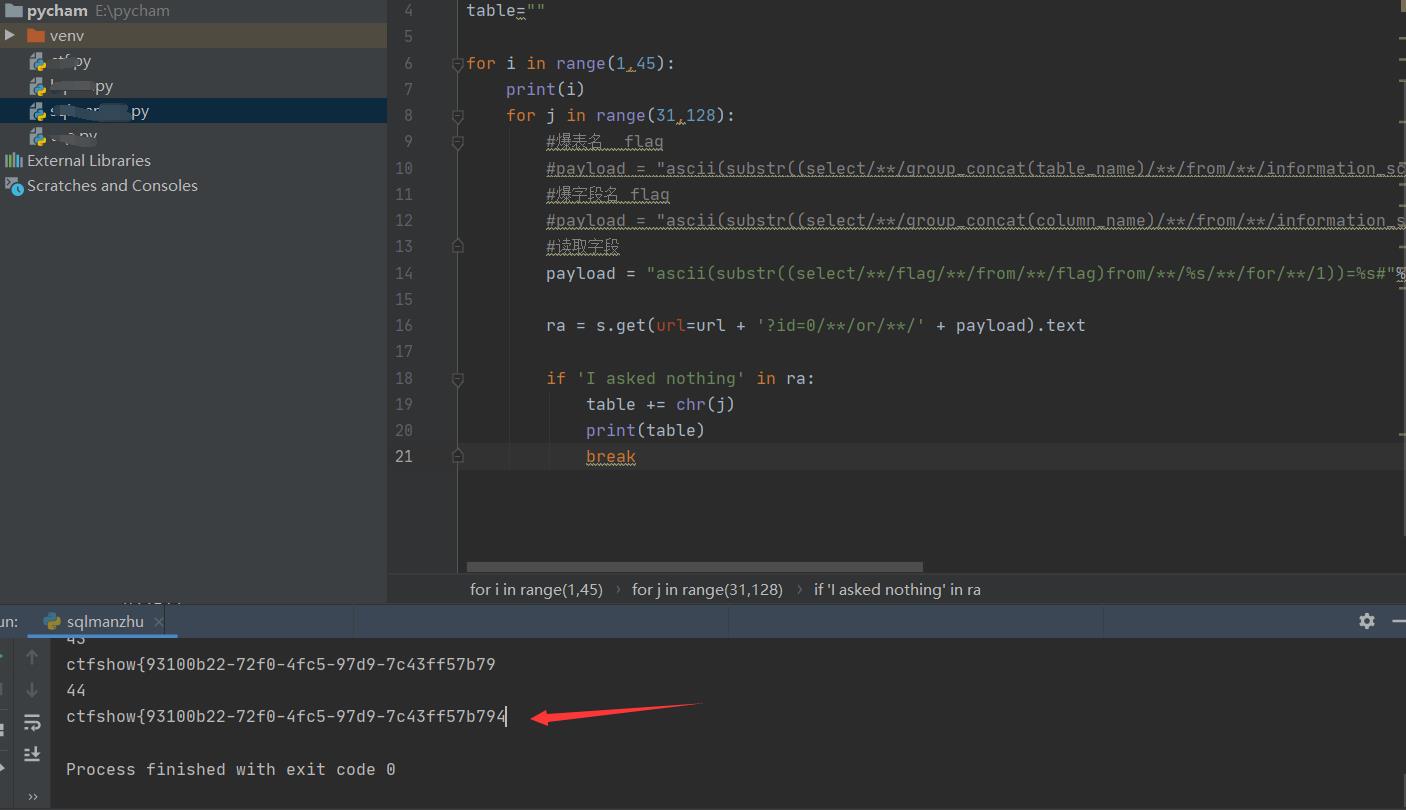Click line number 4 in gutter
1406x810 pixels.
click(x=408, y=10)
